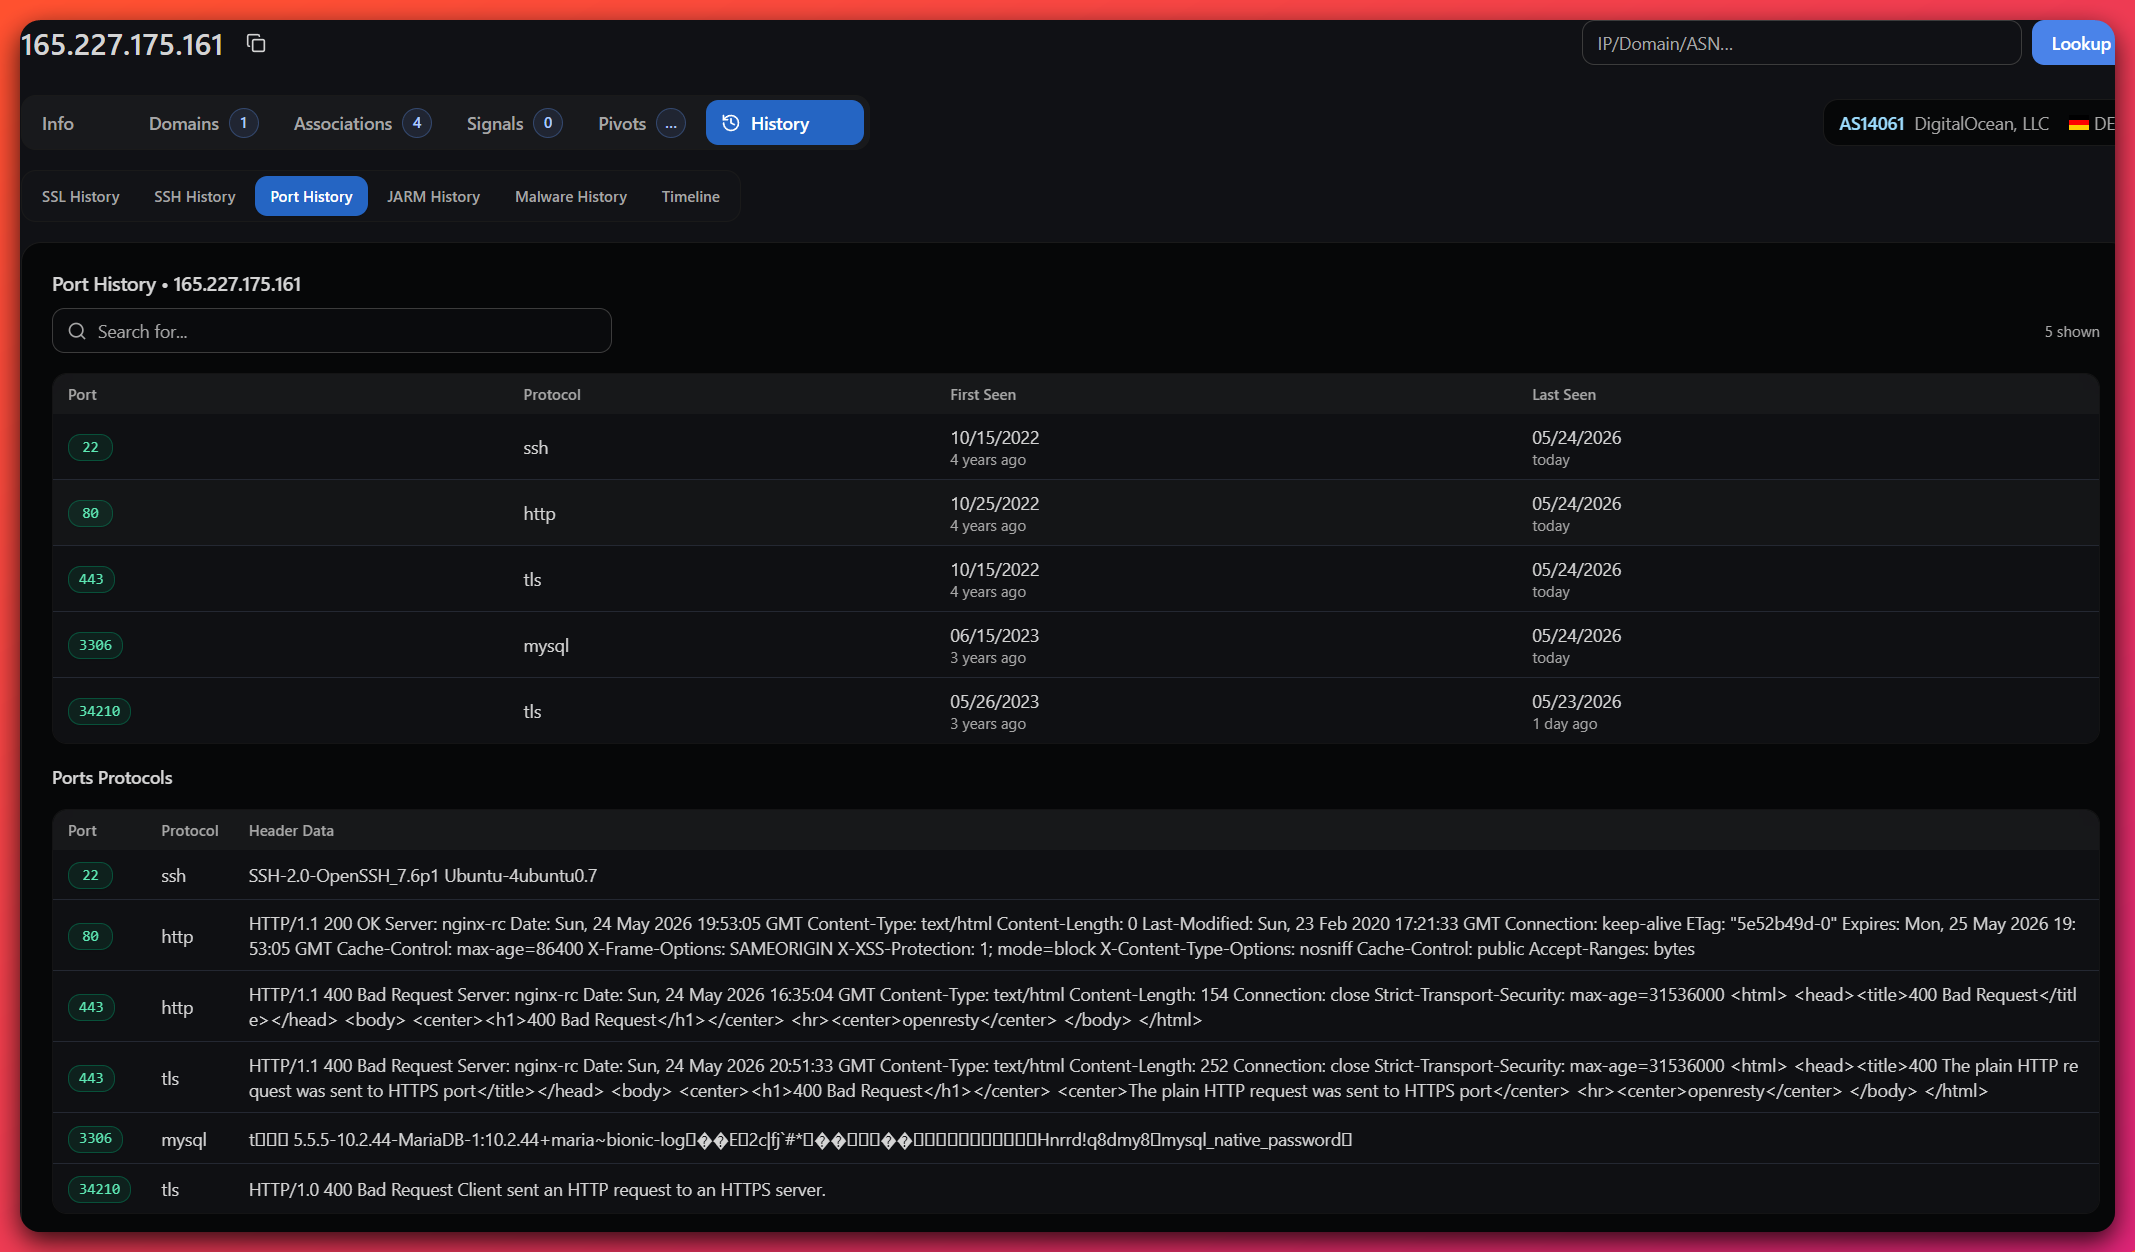Click the Pivots ellipsis badge

[x=671, y=123]
